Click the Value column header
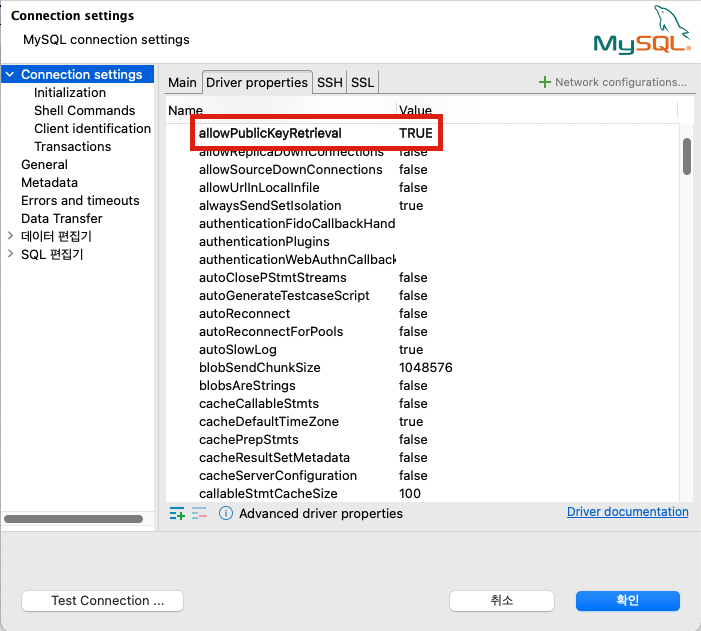 coord(415,110)
